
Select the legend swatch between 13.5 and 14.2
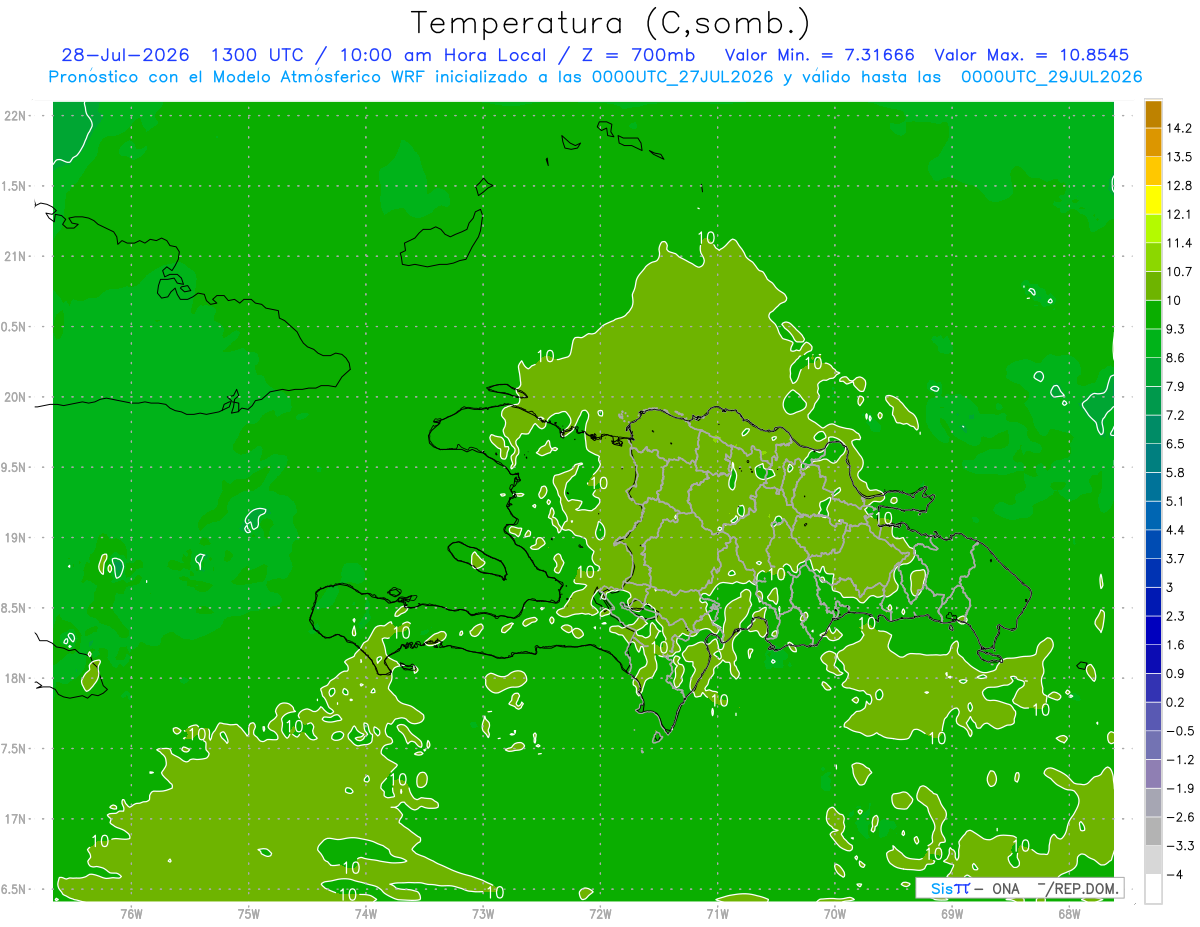point(1153,142)
